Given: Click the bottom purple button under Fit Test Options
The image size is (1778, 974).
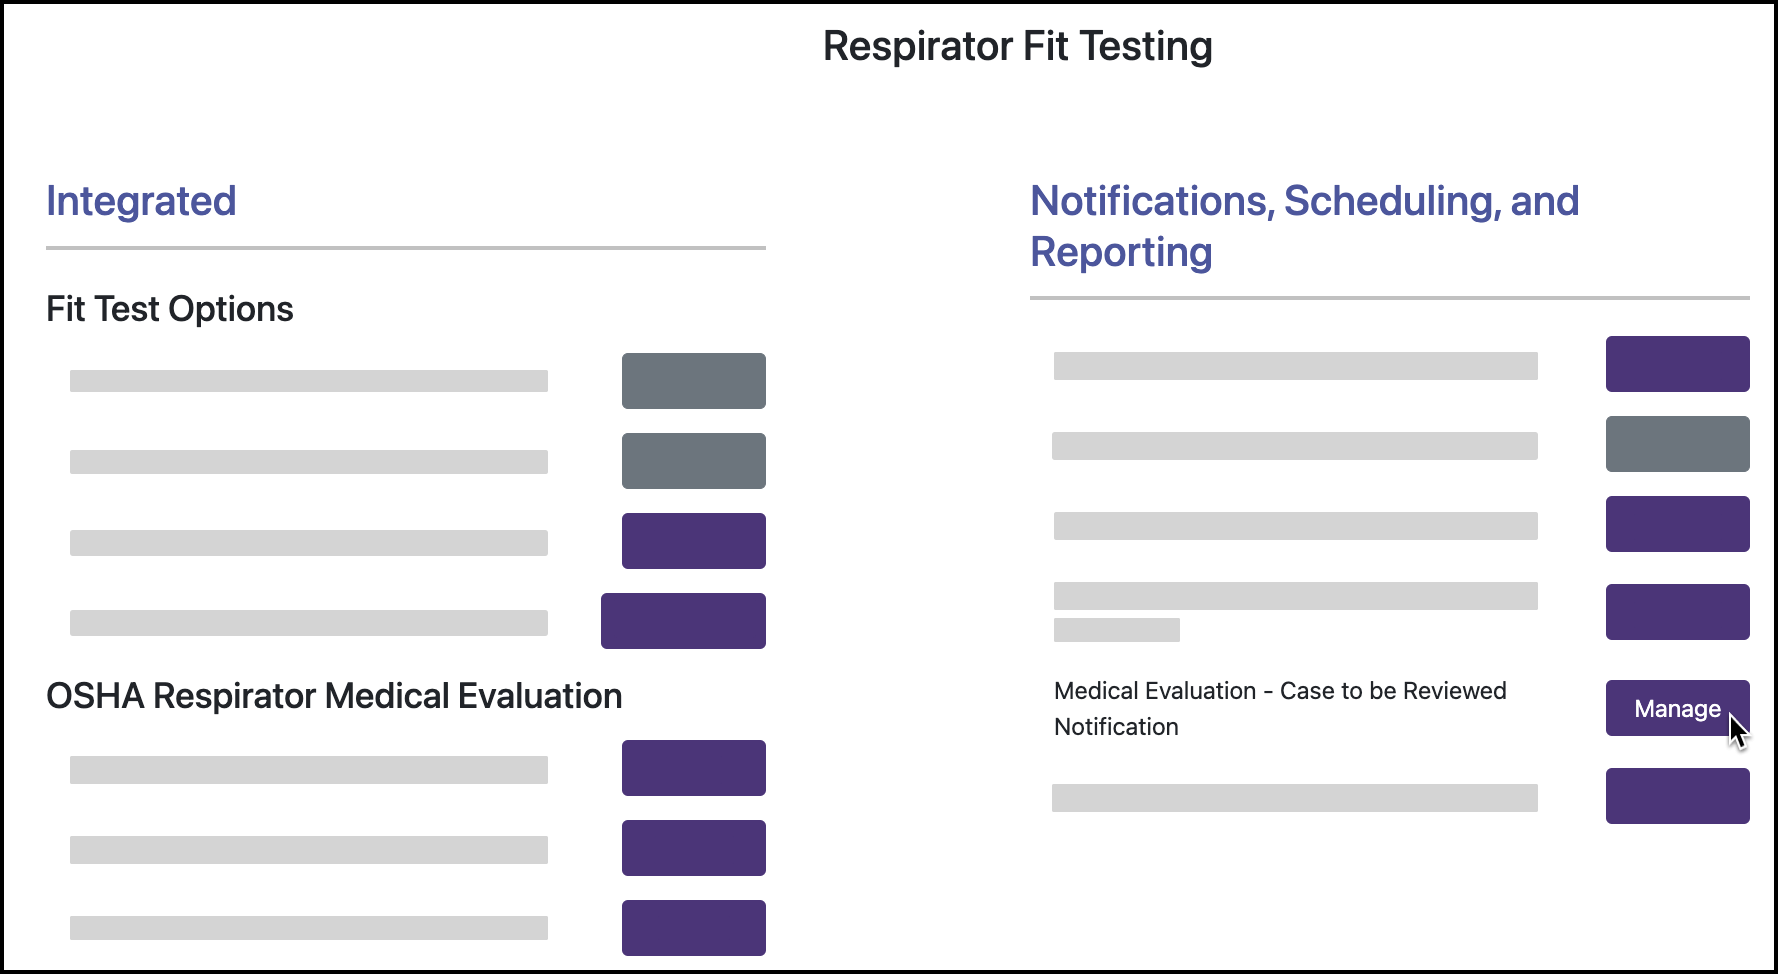Looking at the screenshot, I should click(x=683, y=620).
